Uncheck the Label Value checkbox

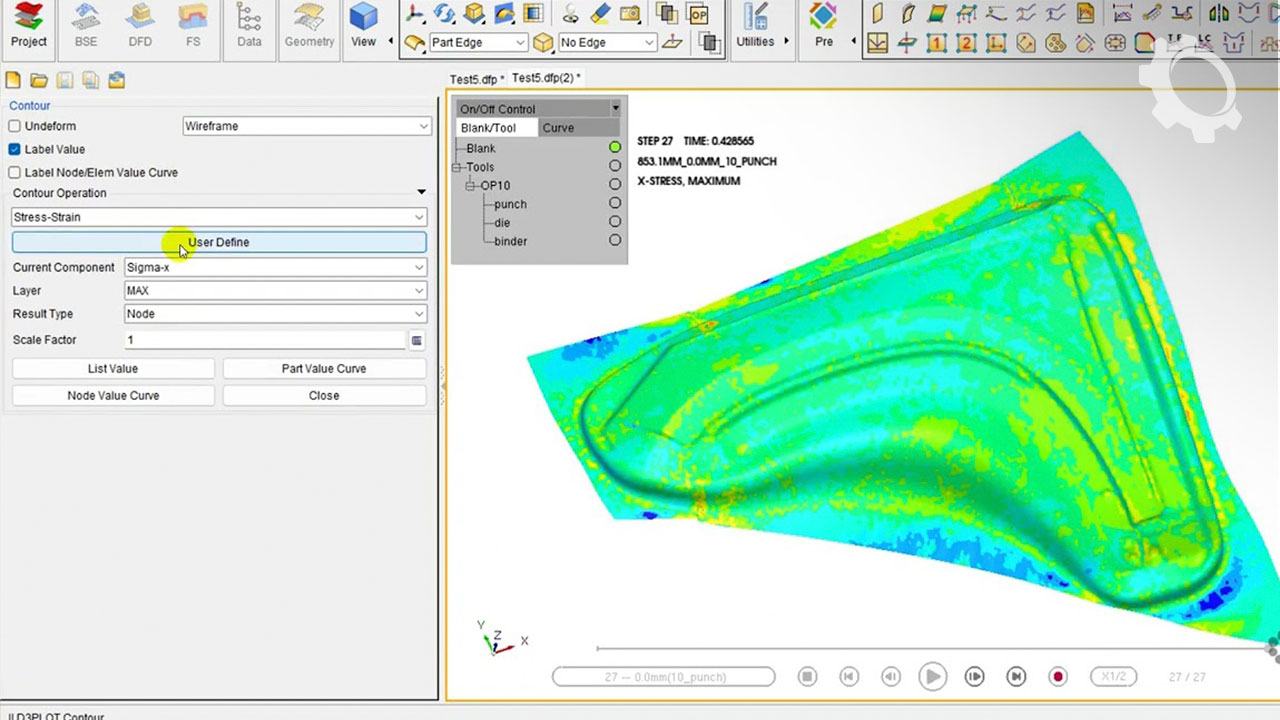coord(15,149)
